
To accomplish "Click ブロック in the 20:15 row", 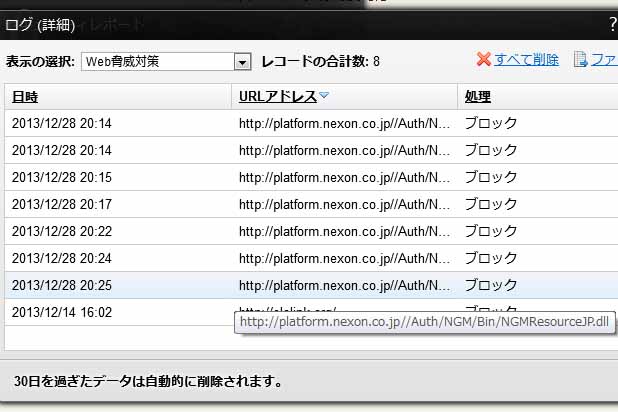I will 491,177.
